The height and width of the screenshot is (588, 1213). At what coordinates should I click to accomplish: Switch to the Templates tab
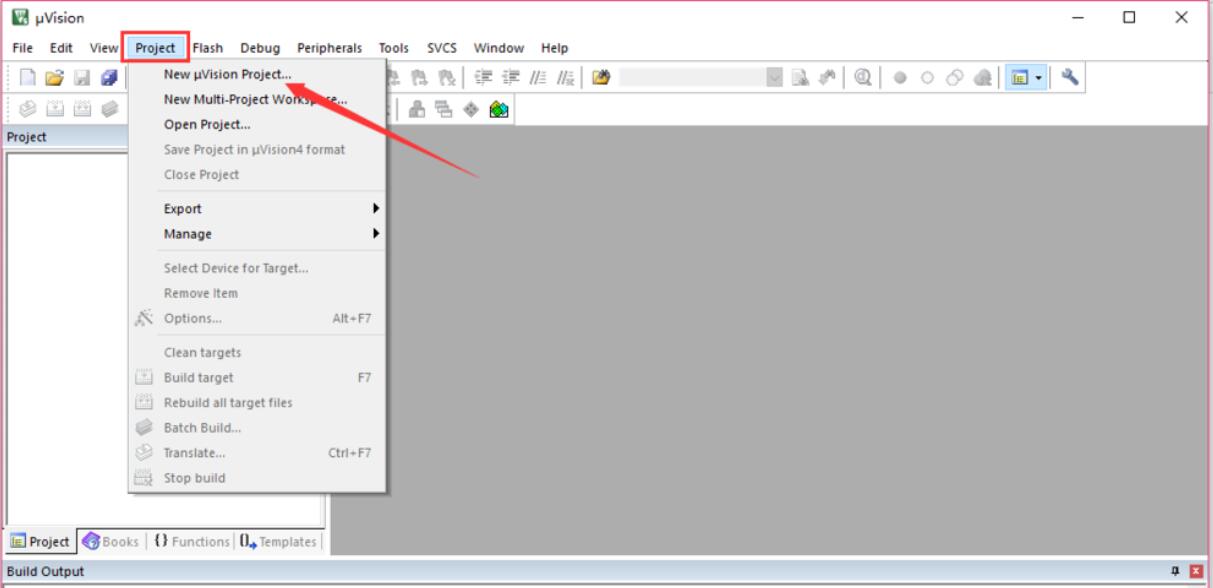[278, 542]
